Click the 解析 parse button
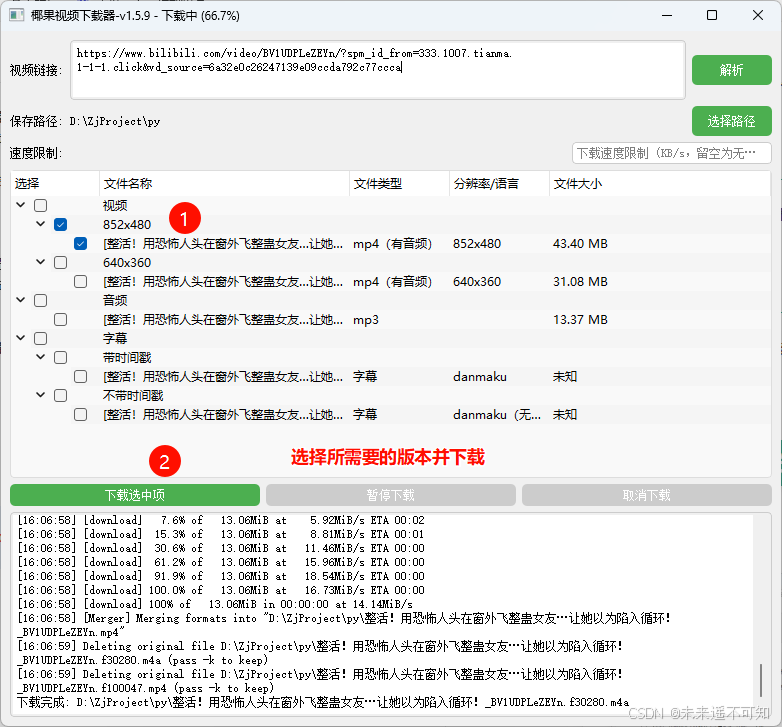 pos(731,70)
